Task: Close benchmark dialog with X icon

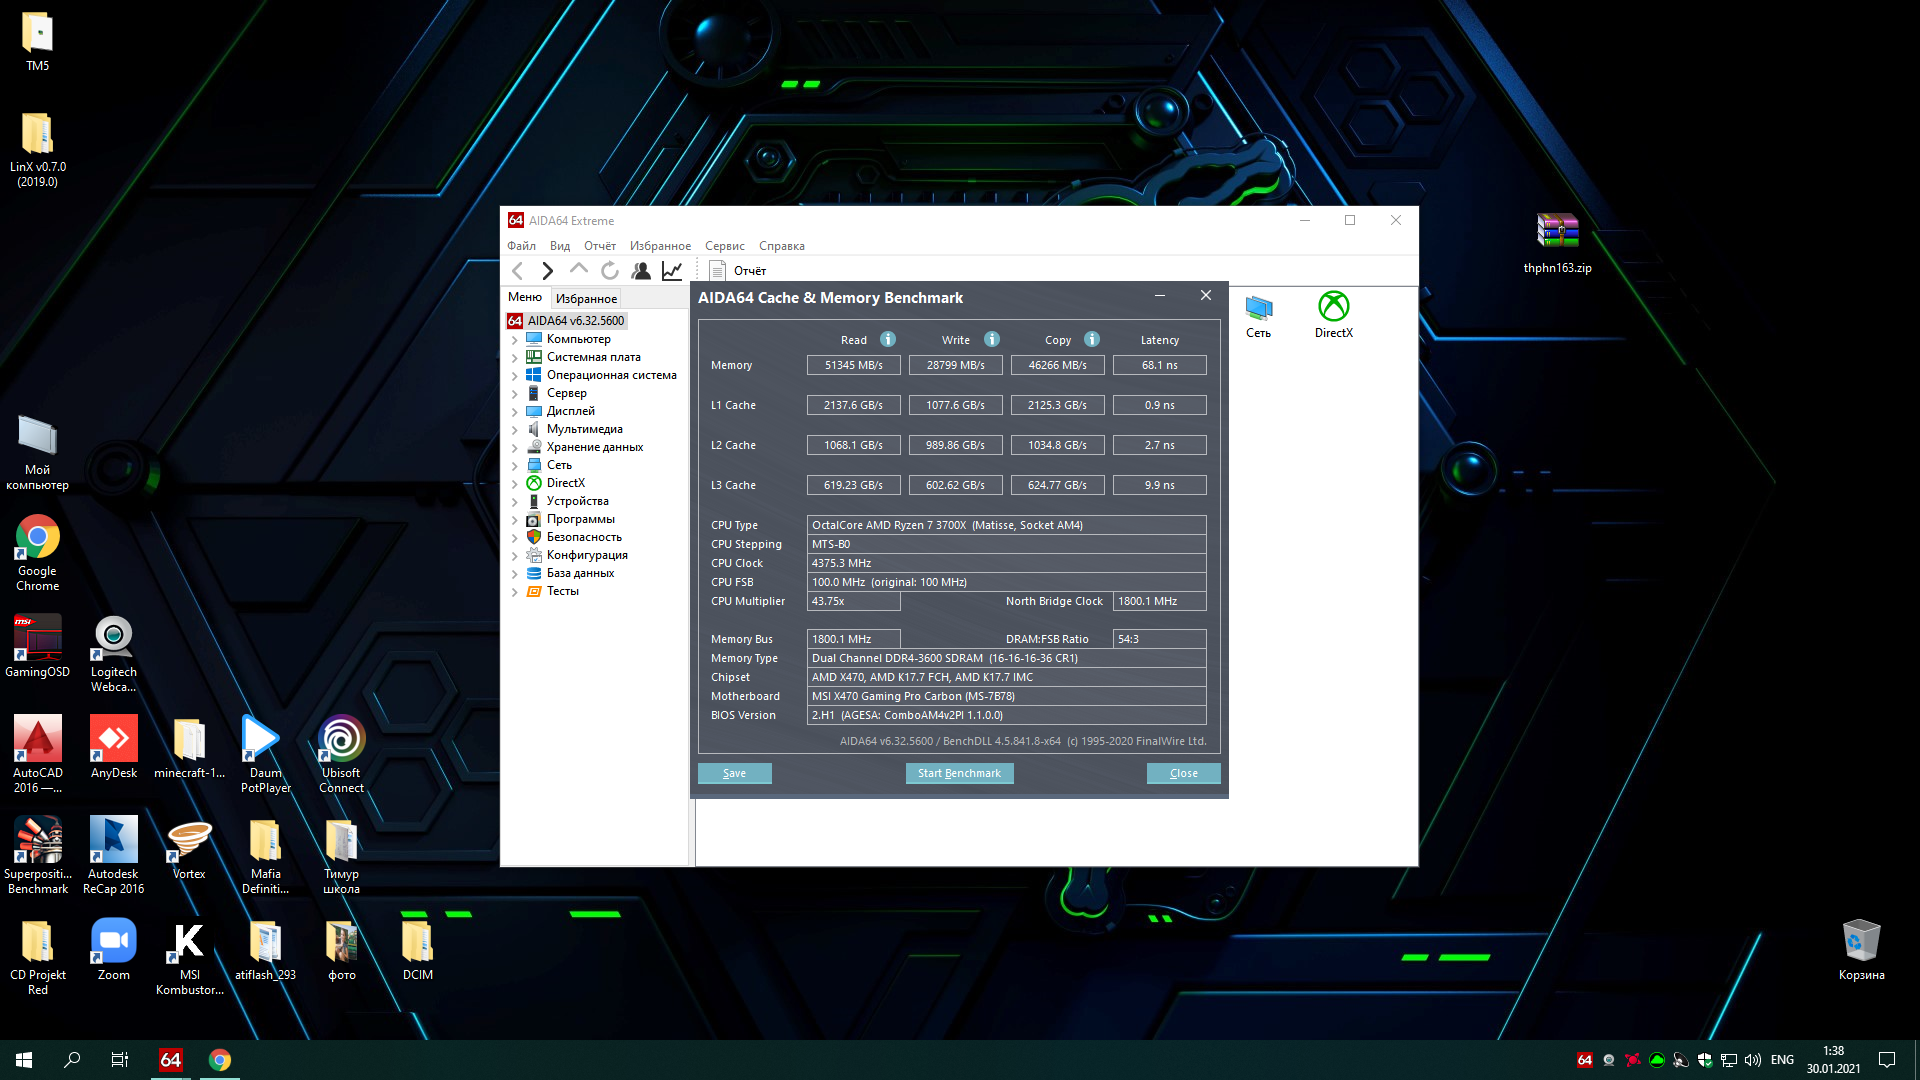Action: click(x=1206, y=296)
